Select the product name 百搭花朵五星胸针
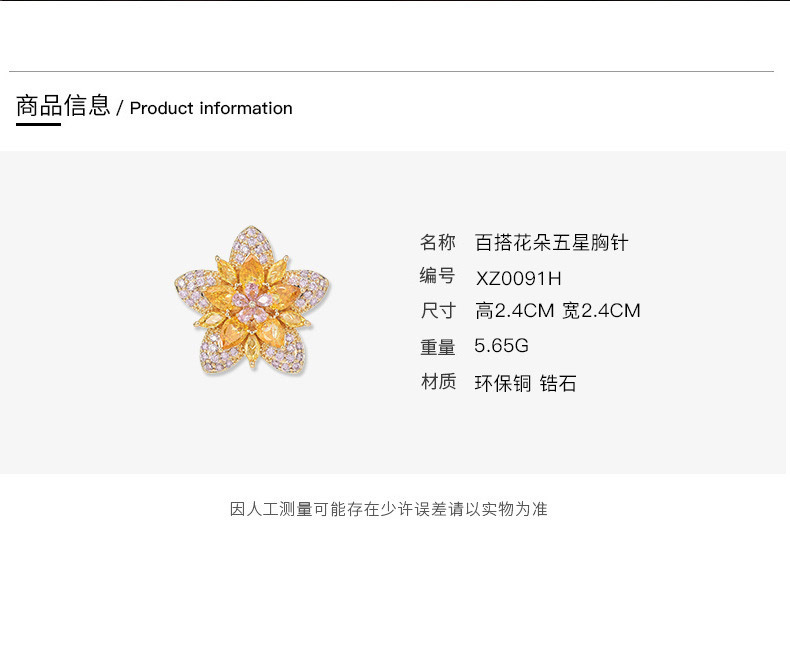790x653 pixels. point(552,243)
